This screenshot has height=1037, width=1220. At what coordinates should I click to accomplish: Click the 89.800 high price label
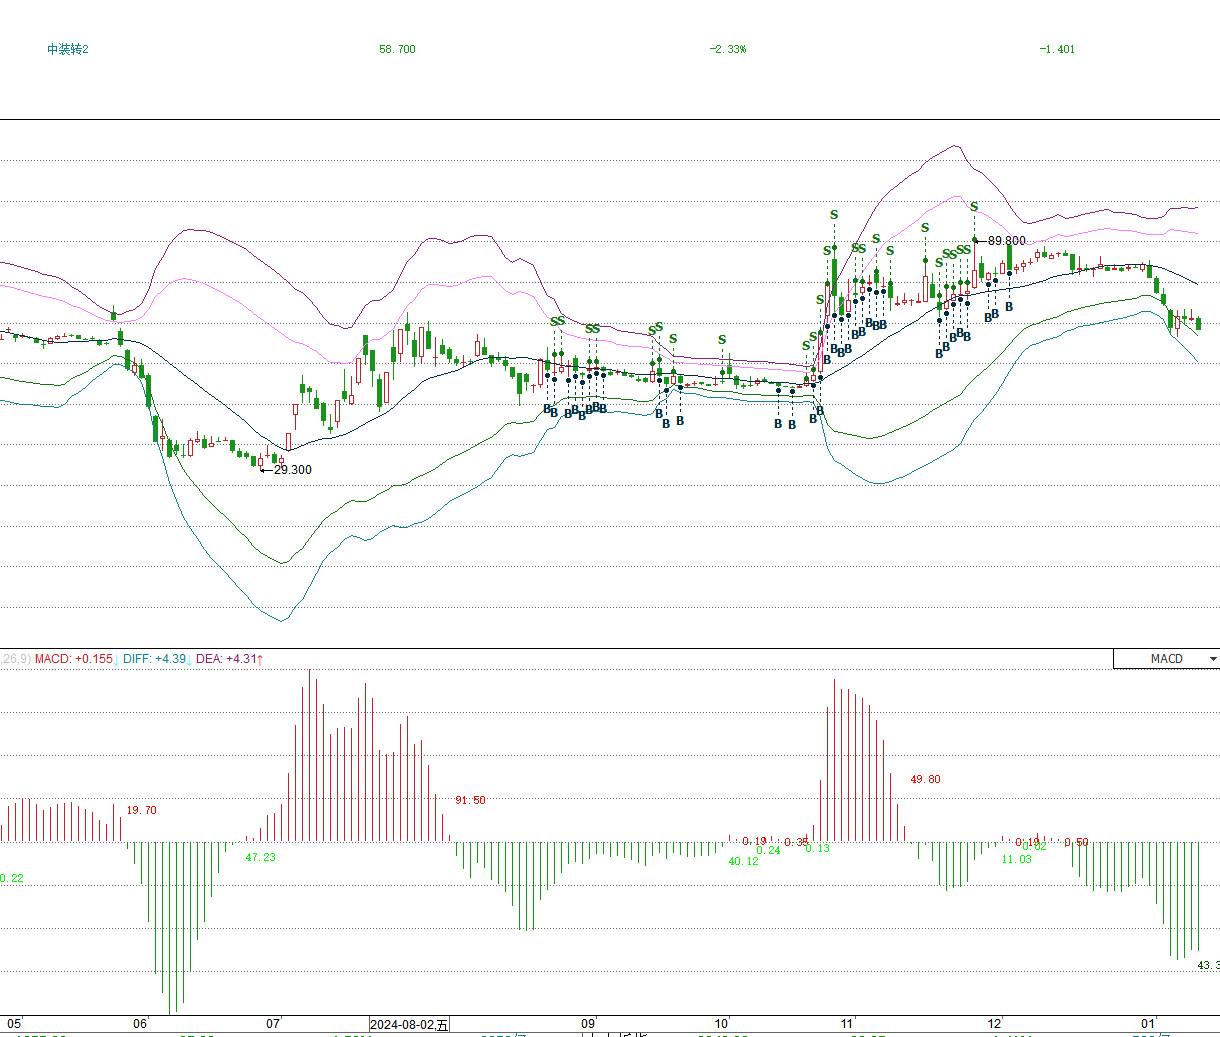(1007, 241)
